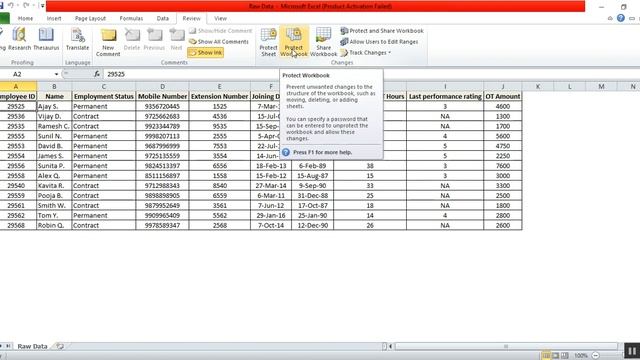640x360 pixels.
Task: Open Excel Help question mark icon
Action: click(621, 18)
